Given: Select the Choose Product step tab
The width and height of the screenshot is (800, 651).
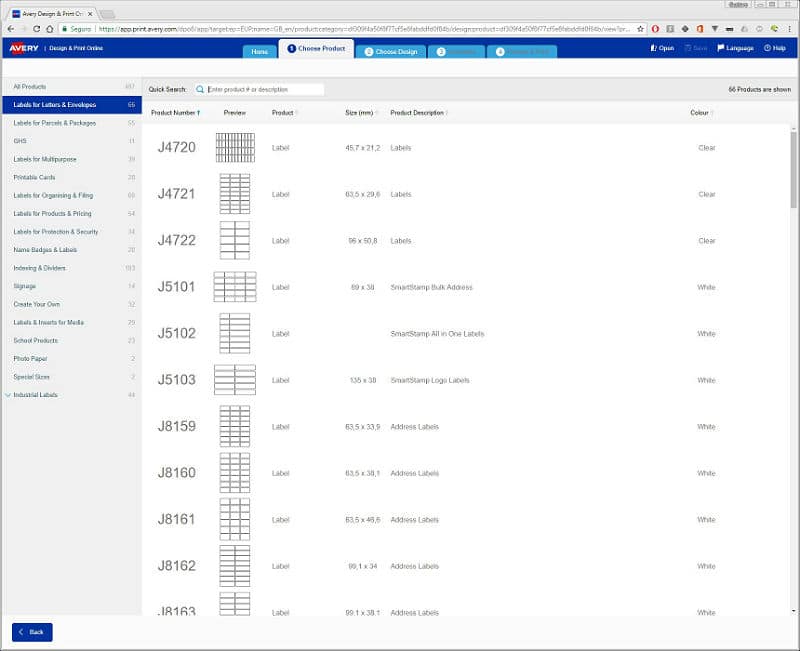Looking at the screenshot, I should coord(316,48).
